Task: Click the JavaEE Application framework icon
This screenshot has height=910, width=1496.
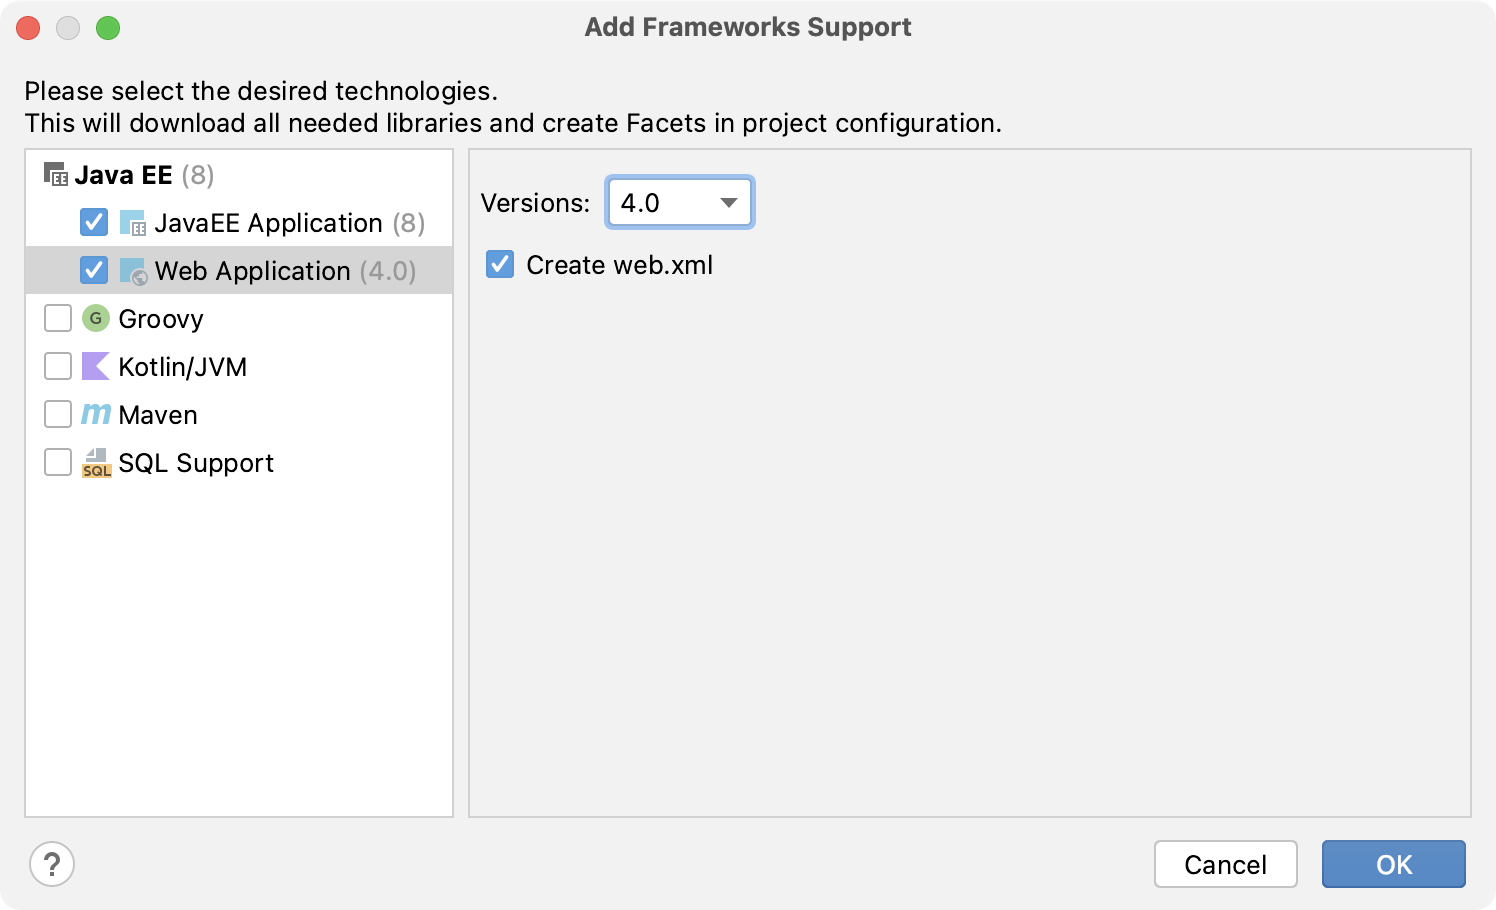Action: (x=133, y=223)
